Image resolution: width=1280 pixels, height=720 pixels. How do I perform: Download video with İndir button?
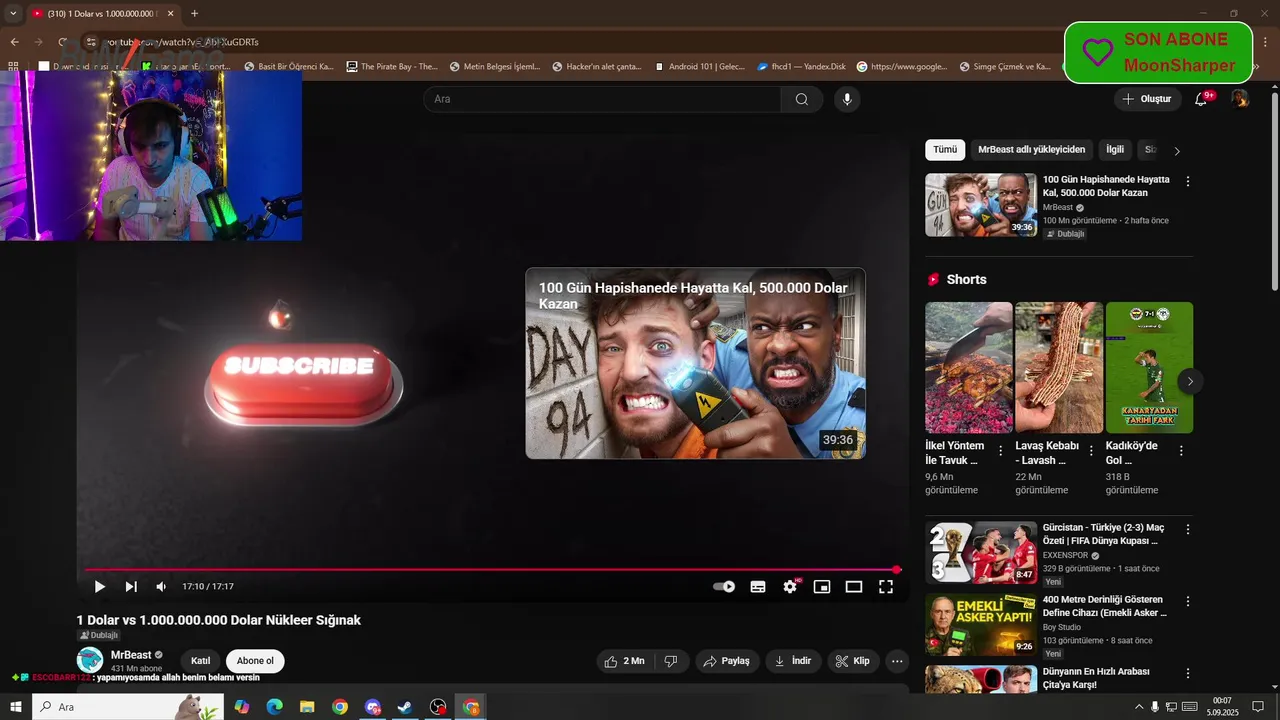[x=794, y=661]
